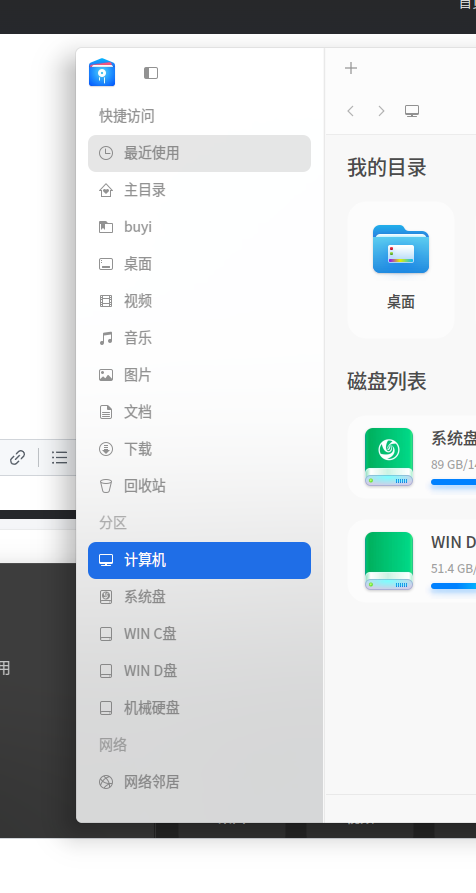This screenshot has width=476, height=893.
Task: Click the home icon beside 主目录
Action: (x=106, y=190)
